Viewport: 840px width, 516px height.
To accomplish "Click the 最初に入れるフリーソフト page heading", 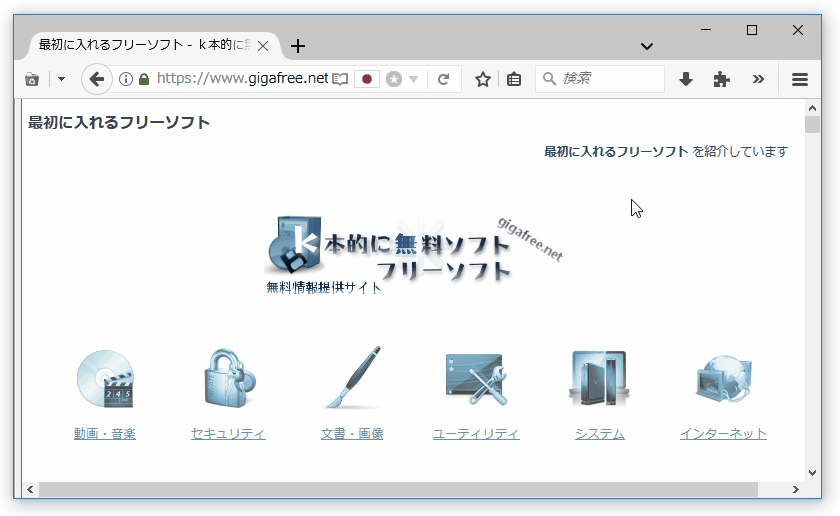I will 119,123.
